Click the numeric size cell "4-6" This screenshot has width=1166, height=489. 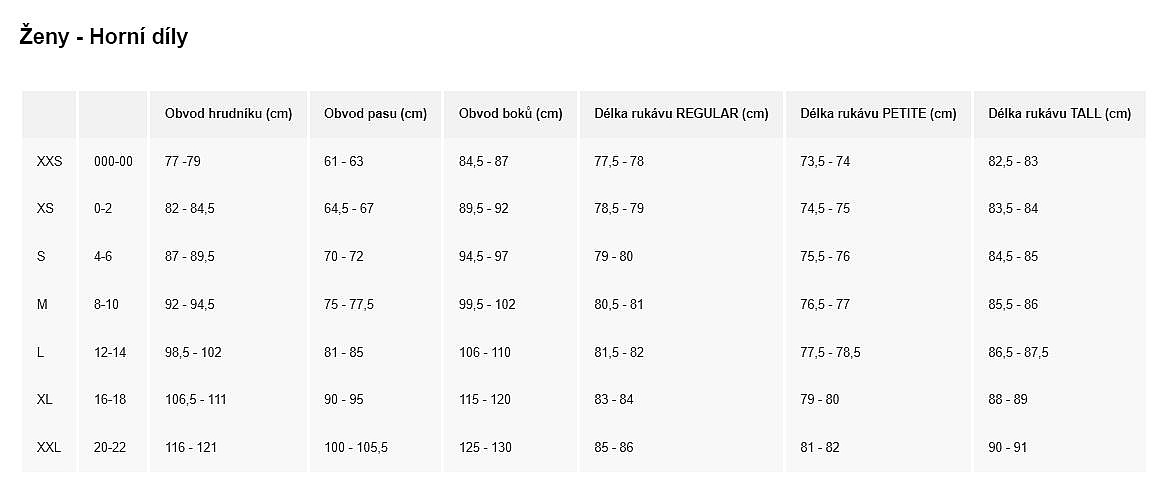(103, 257)
